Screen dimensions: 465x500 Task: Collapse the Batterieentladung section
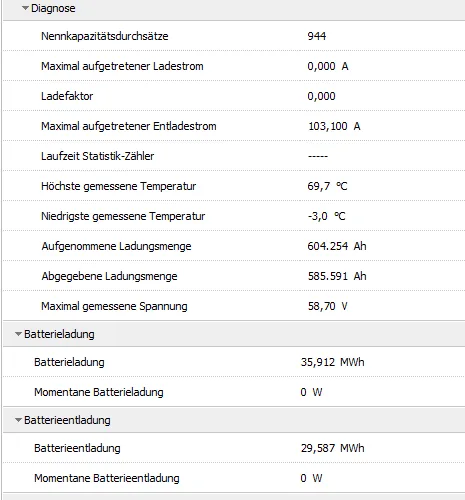[x=18, y=420]
